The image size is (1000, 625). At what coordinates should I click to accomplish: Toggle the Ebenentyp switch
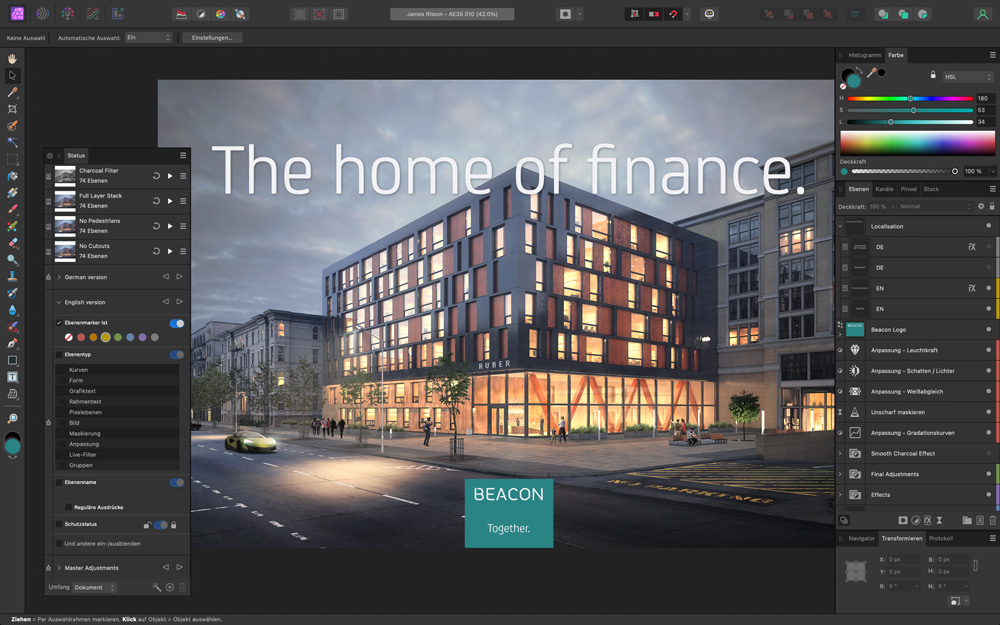coord(177,355)
